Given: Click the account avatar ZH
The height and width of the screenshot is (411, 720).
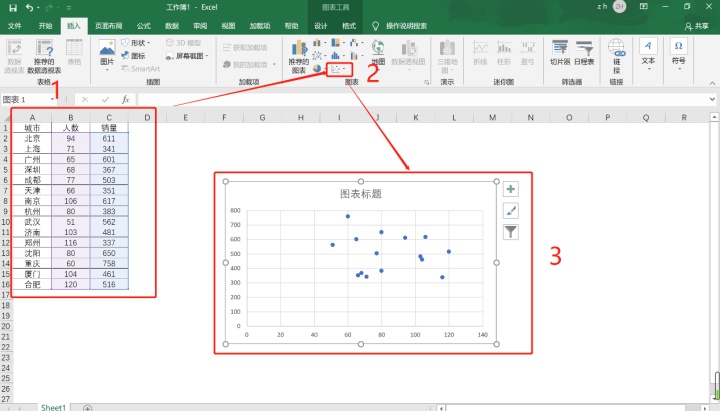Looking at the screenshot, I should click(x=619, y=6).
